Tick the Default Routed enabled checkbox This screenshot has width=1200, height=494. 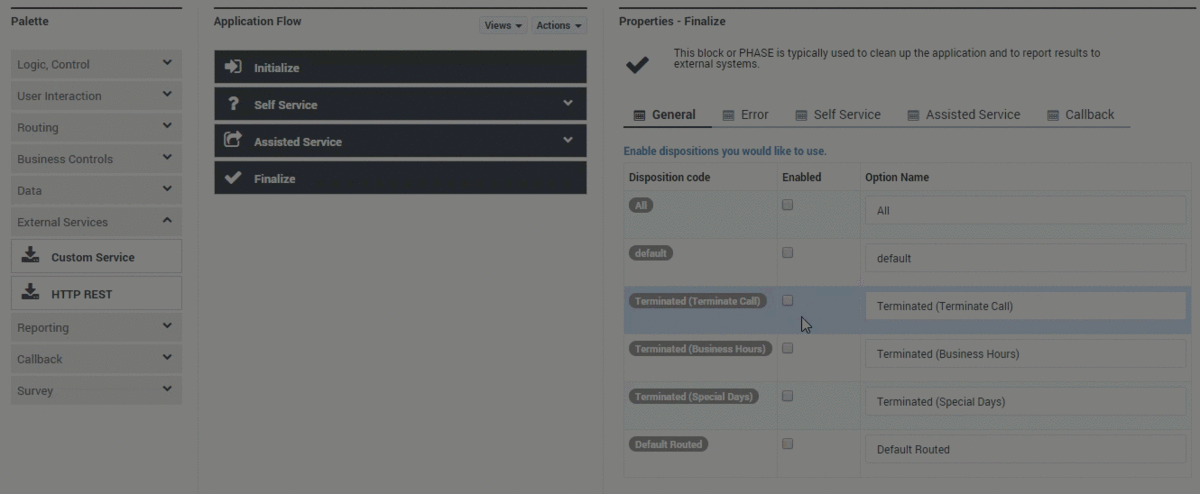point(787,443)
